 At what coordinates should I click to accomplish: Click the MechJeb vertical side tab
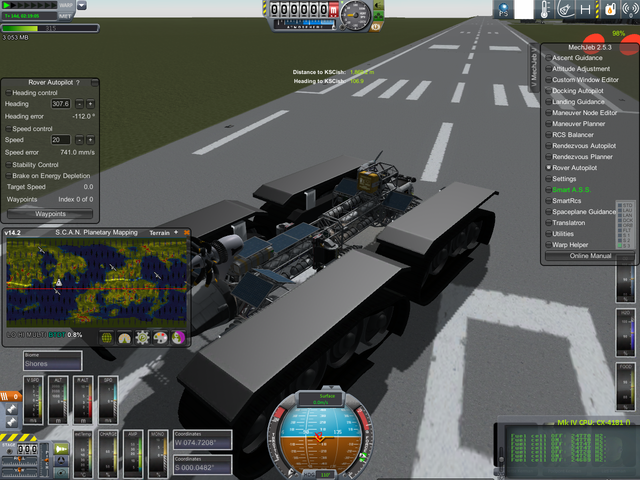click(x=534, y=67)
